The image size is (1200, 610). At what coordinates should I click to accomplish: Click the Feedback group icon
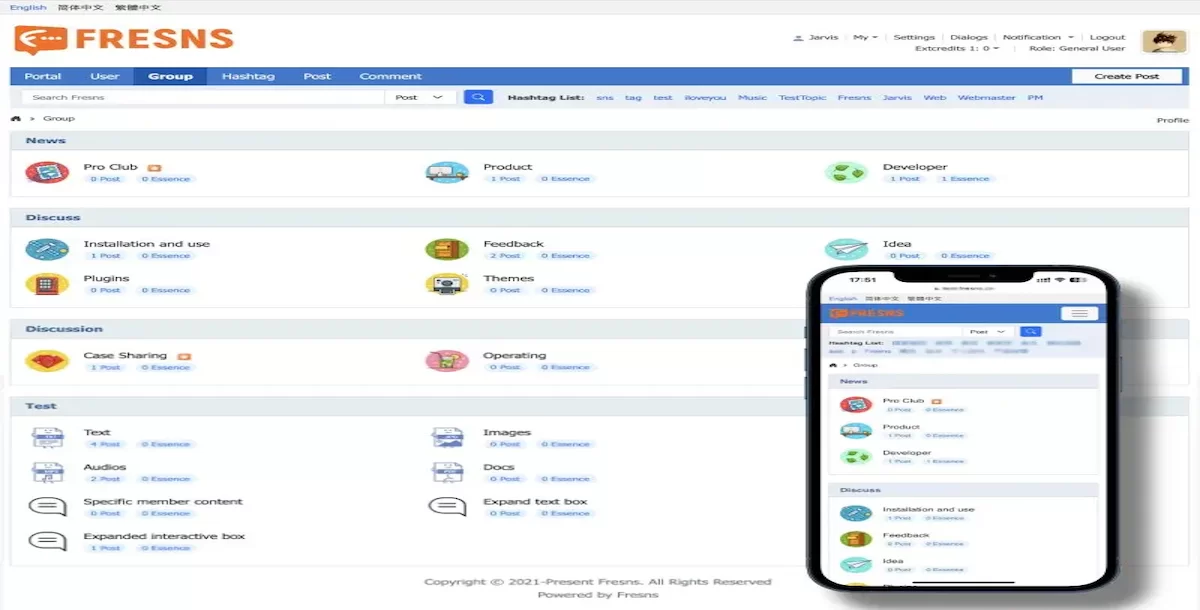pyautogui.click(x=446, y=249)
